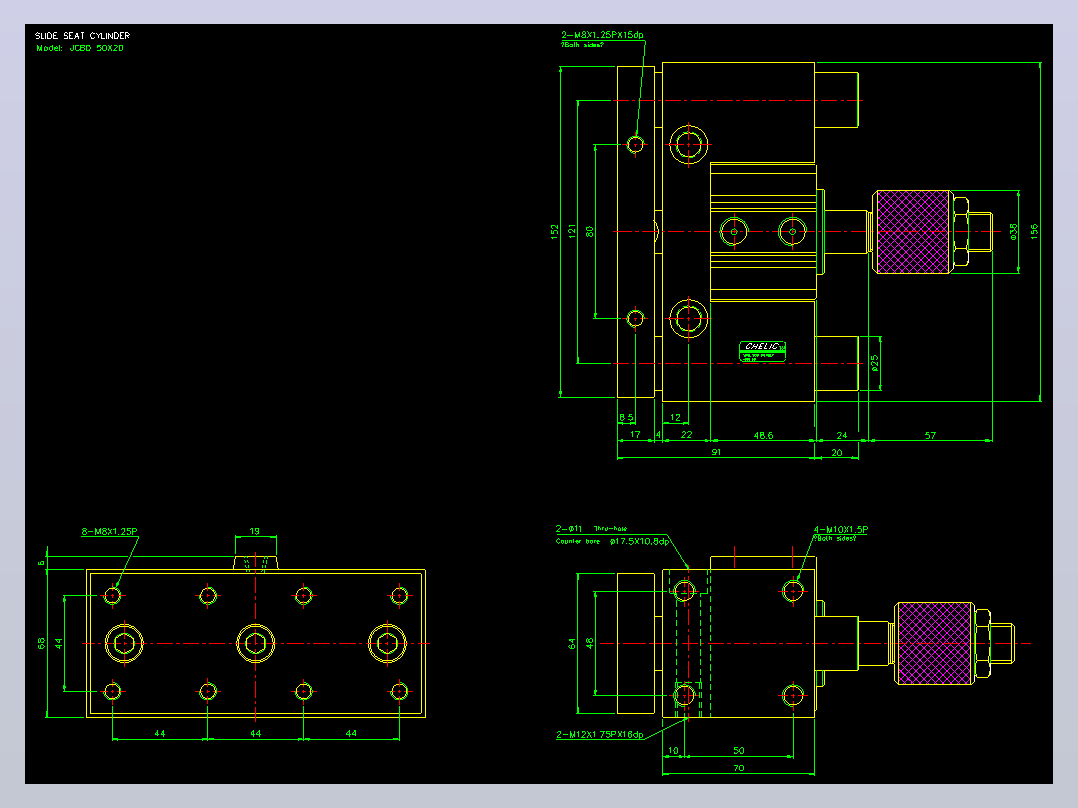Click the "70" bottom width dimension
This screenshot has width=1078, height=808.
click(x=738, y=768)
